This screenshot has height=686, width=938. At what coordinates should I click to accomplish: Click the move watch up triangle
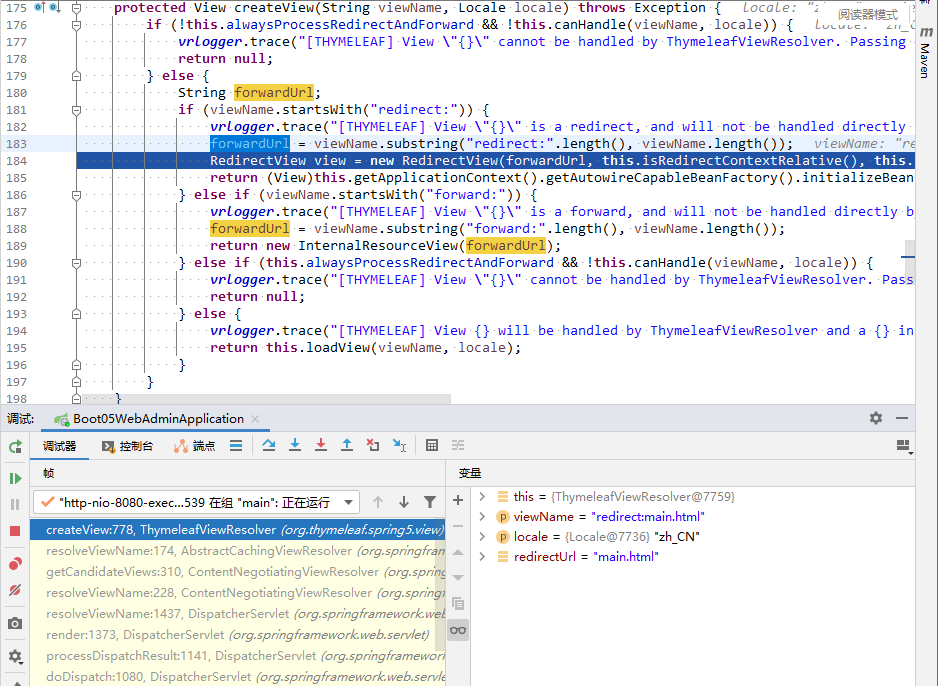pos(458,552)
